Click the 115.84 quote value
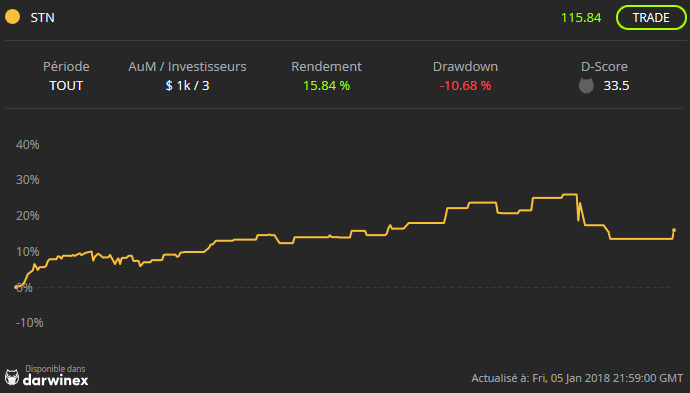Screen dimensions: 690x393 [x=581, y=18]
